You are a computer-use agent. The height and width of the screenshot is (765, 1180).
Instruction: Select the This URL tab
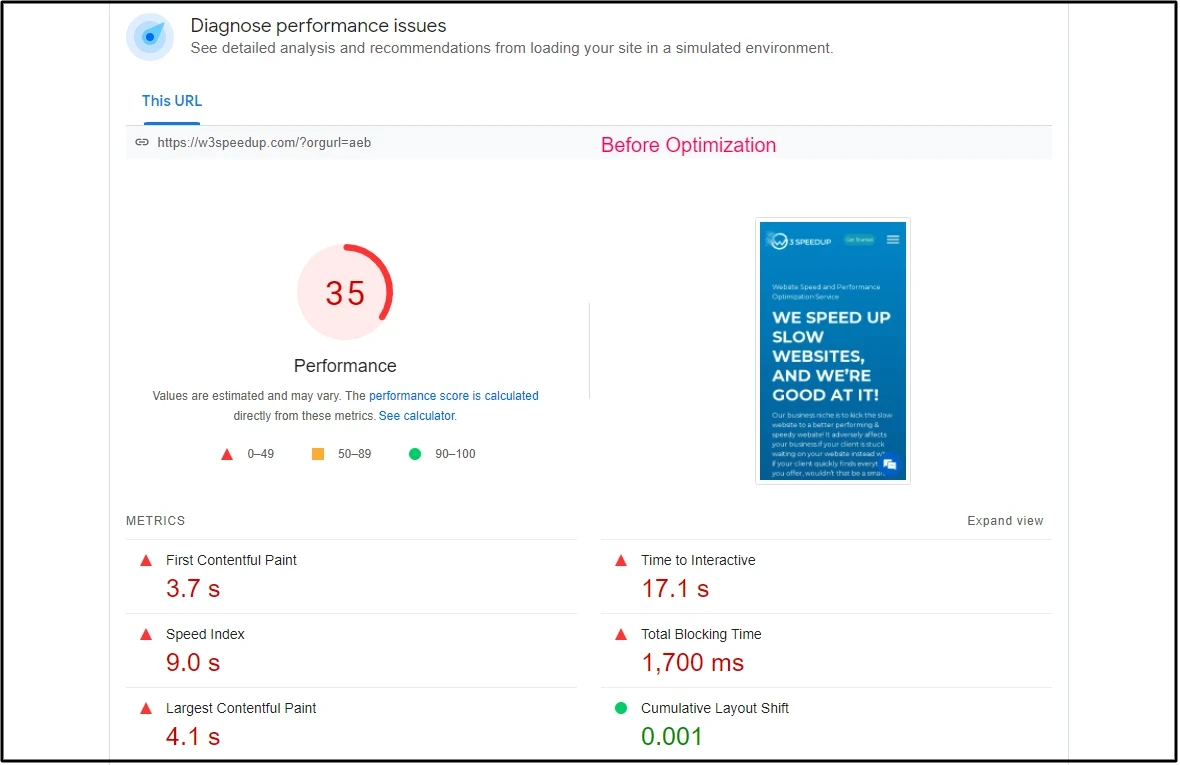point(171,101)
